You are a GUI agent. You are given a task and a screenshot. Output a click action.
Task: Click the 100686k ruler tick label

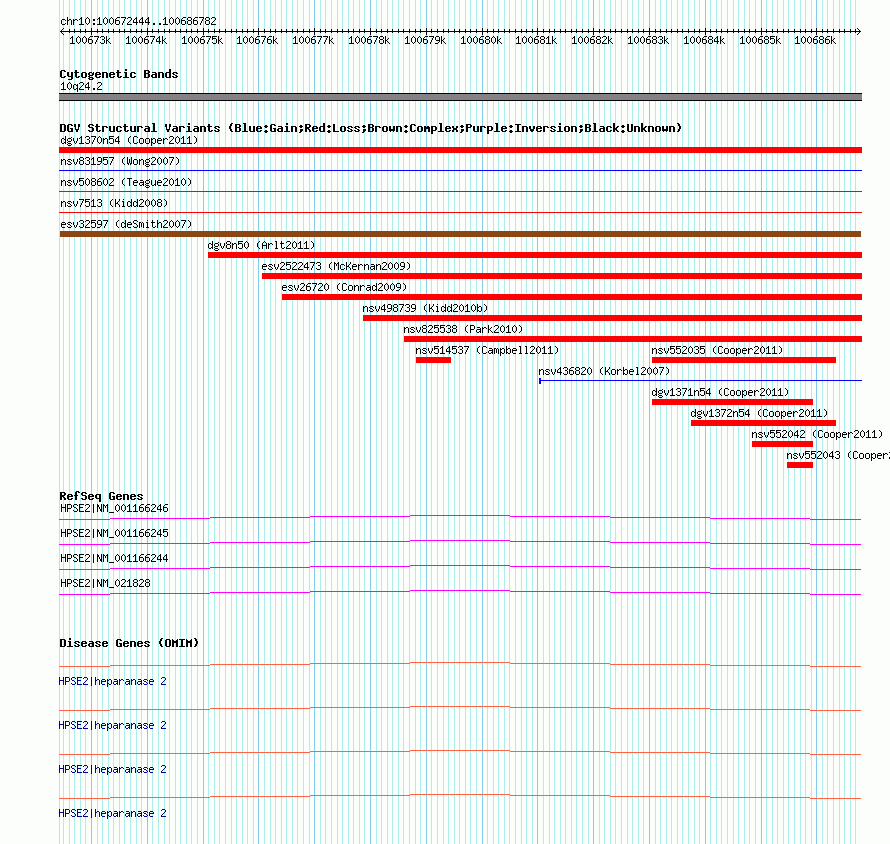(815, 40)
